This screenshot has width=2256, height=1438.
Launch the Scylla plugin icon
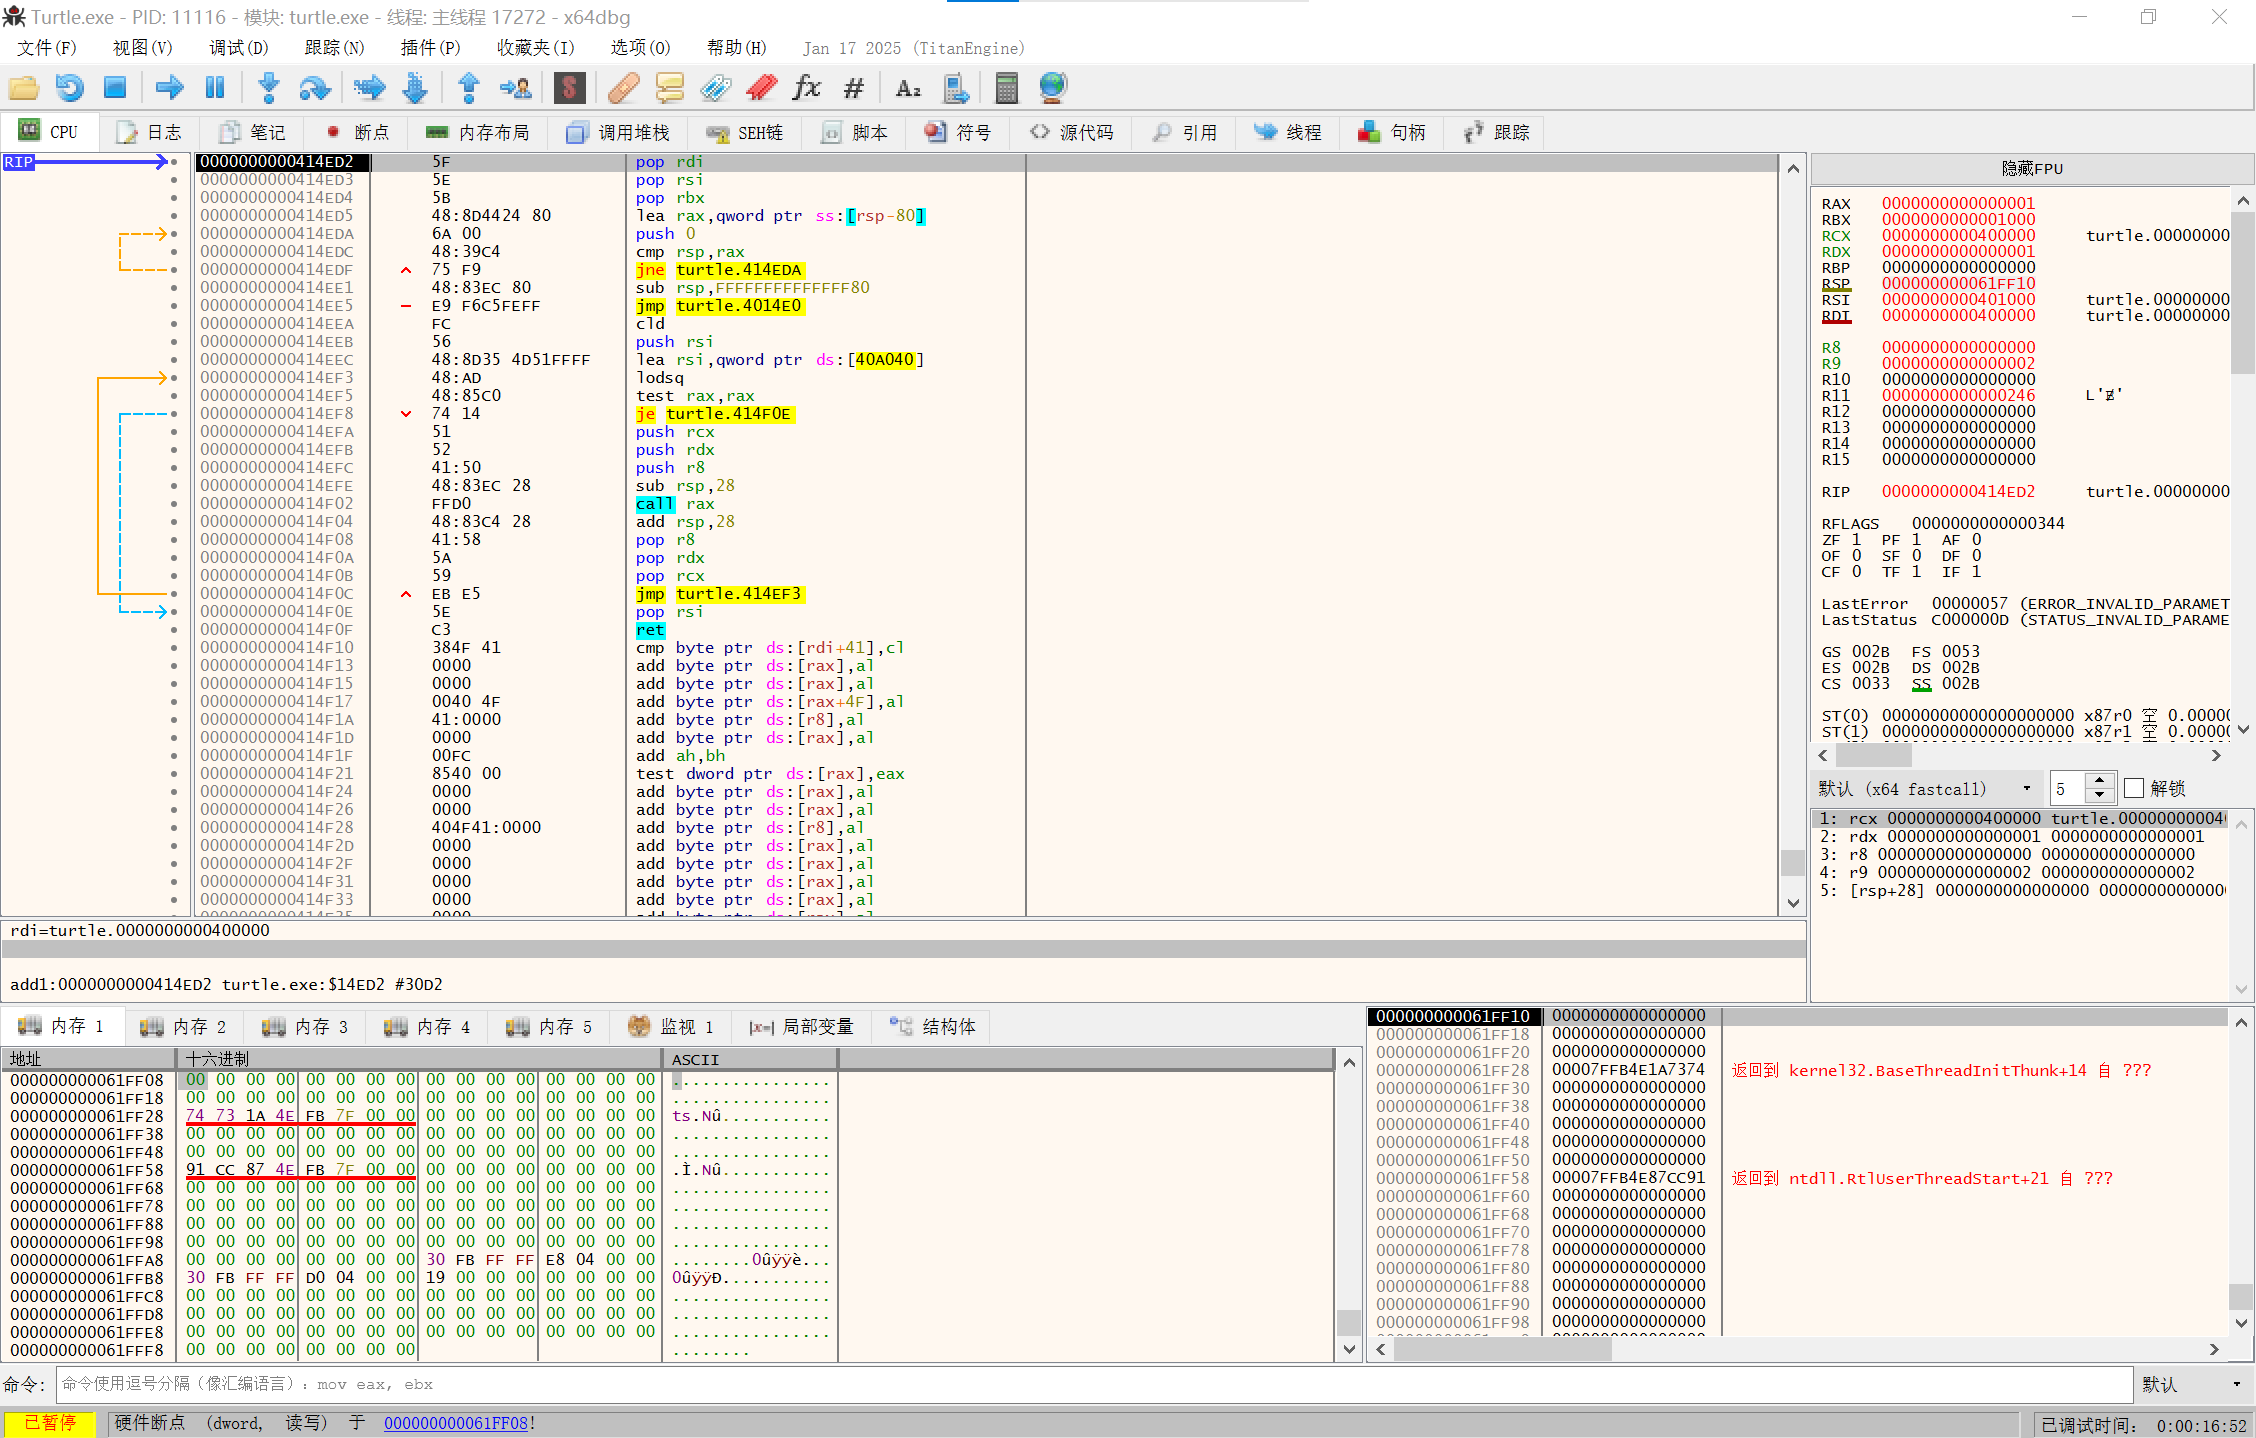(x=569, y=88)
